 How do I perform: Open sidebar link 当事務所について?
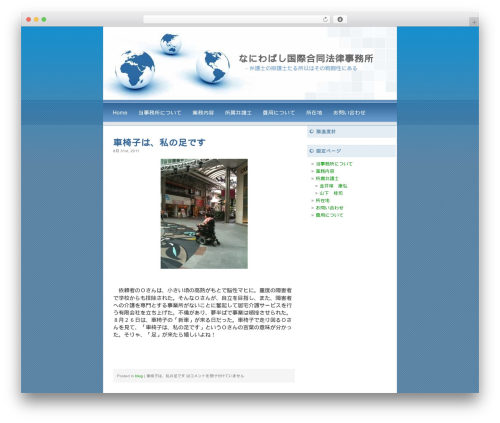[334, 164]
